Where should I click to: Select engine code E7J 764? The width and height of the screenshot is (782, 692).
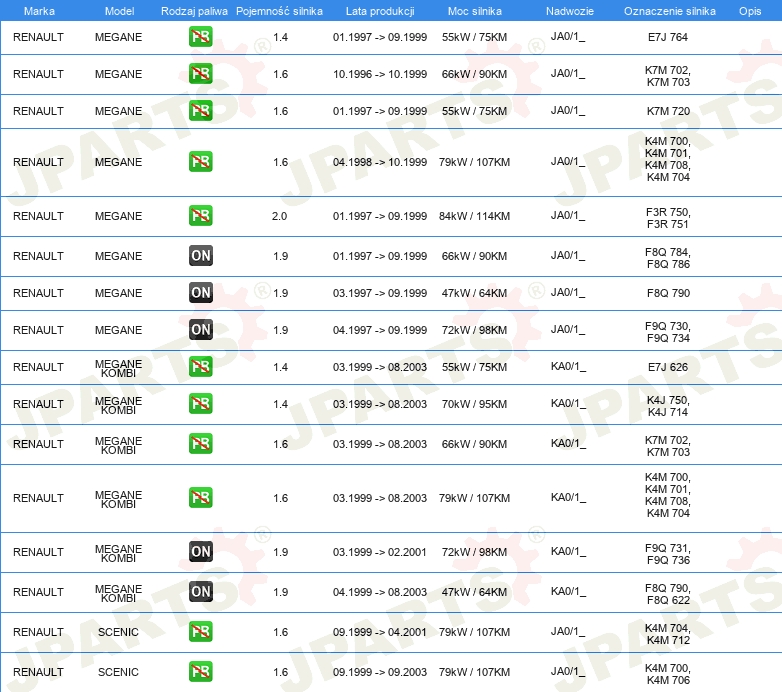click(668, 37)
